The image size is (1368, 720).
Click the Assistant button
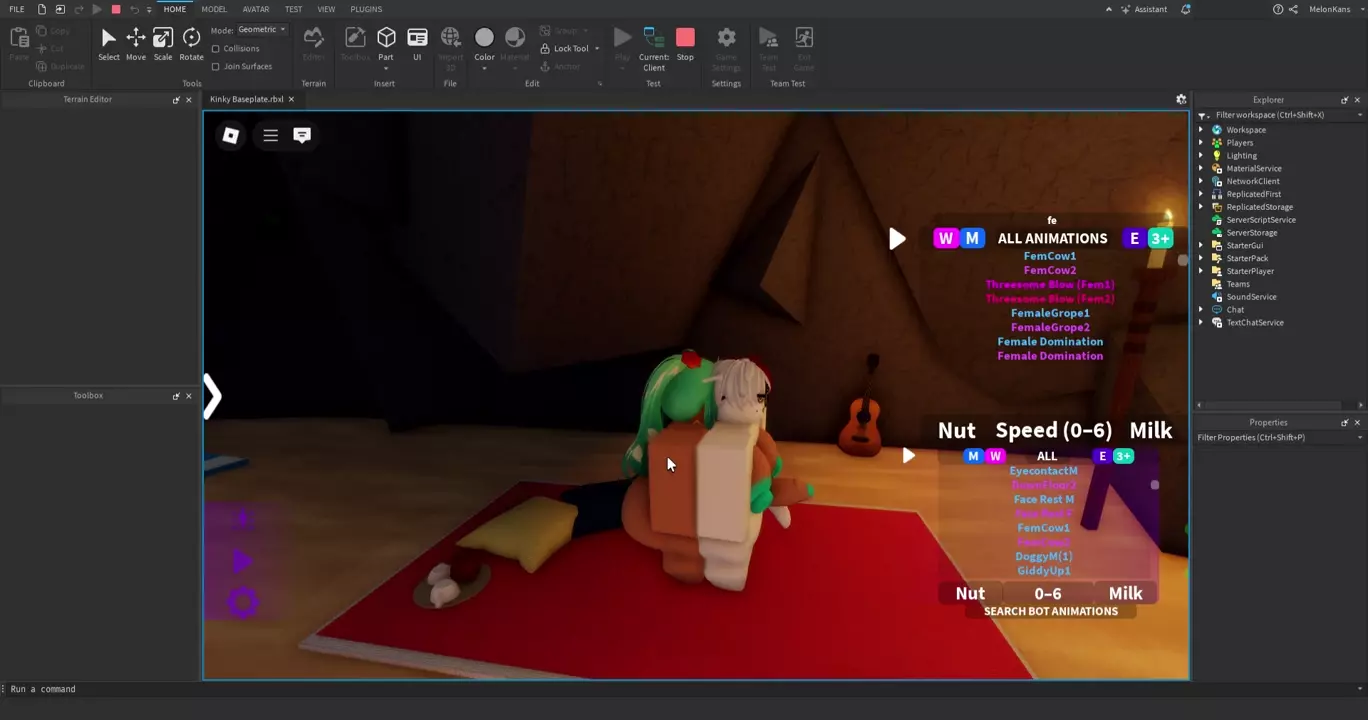click(x=1143, y=9)
